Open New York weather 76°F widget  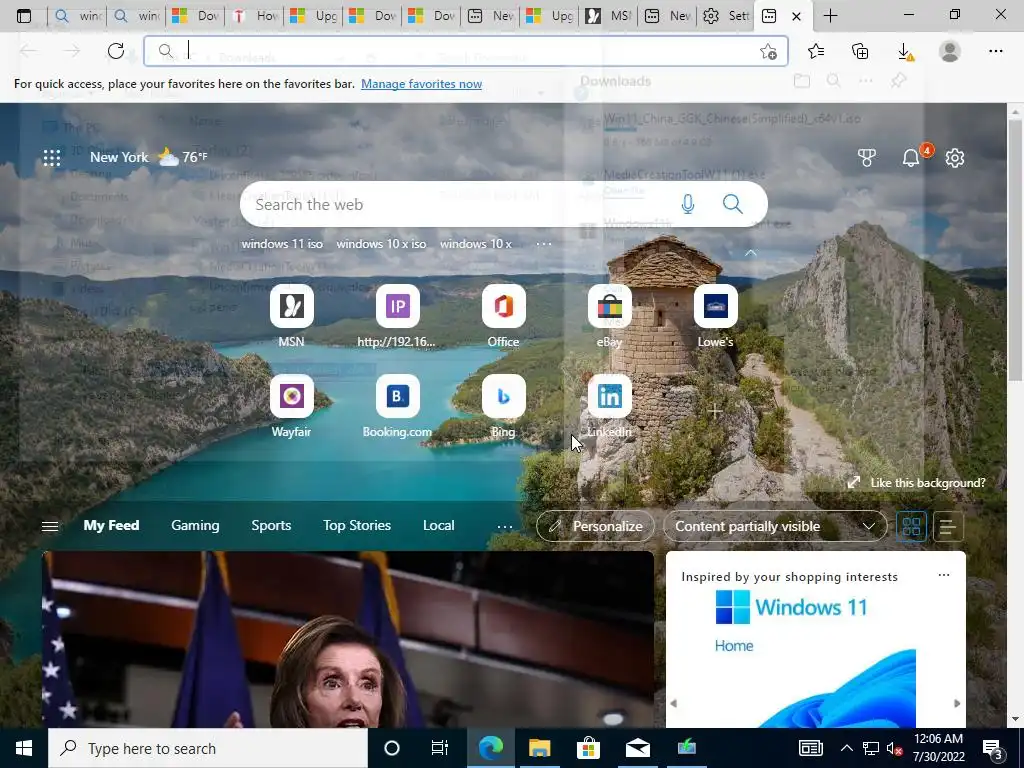point(149,157)
